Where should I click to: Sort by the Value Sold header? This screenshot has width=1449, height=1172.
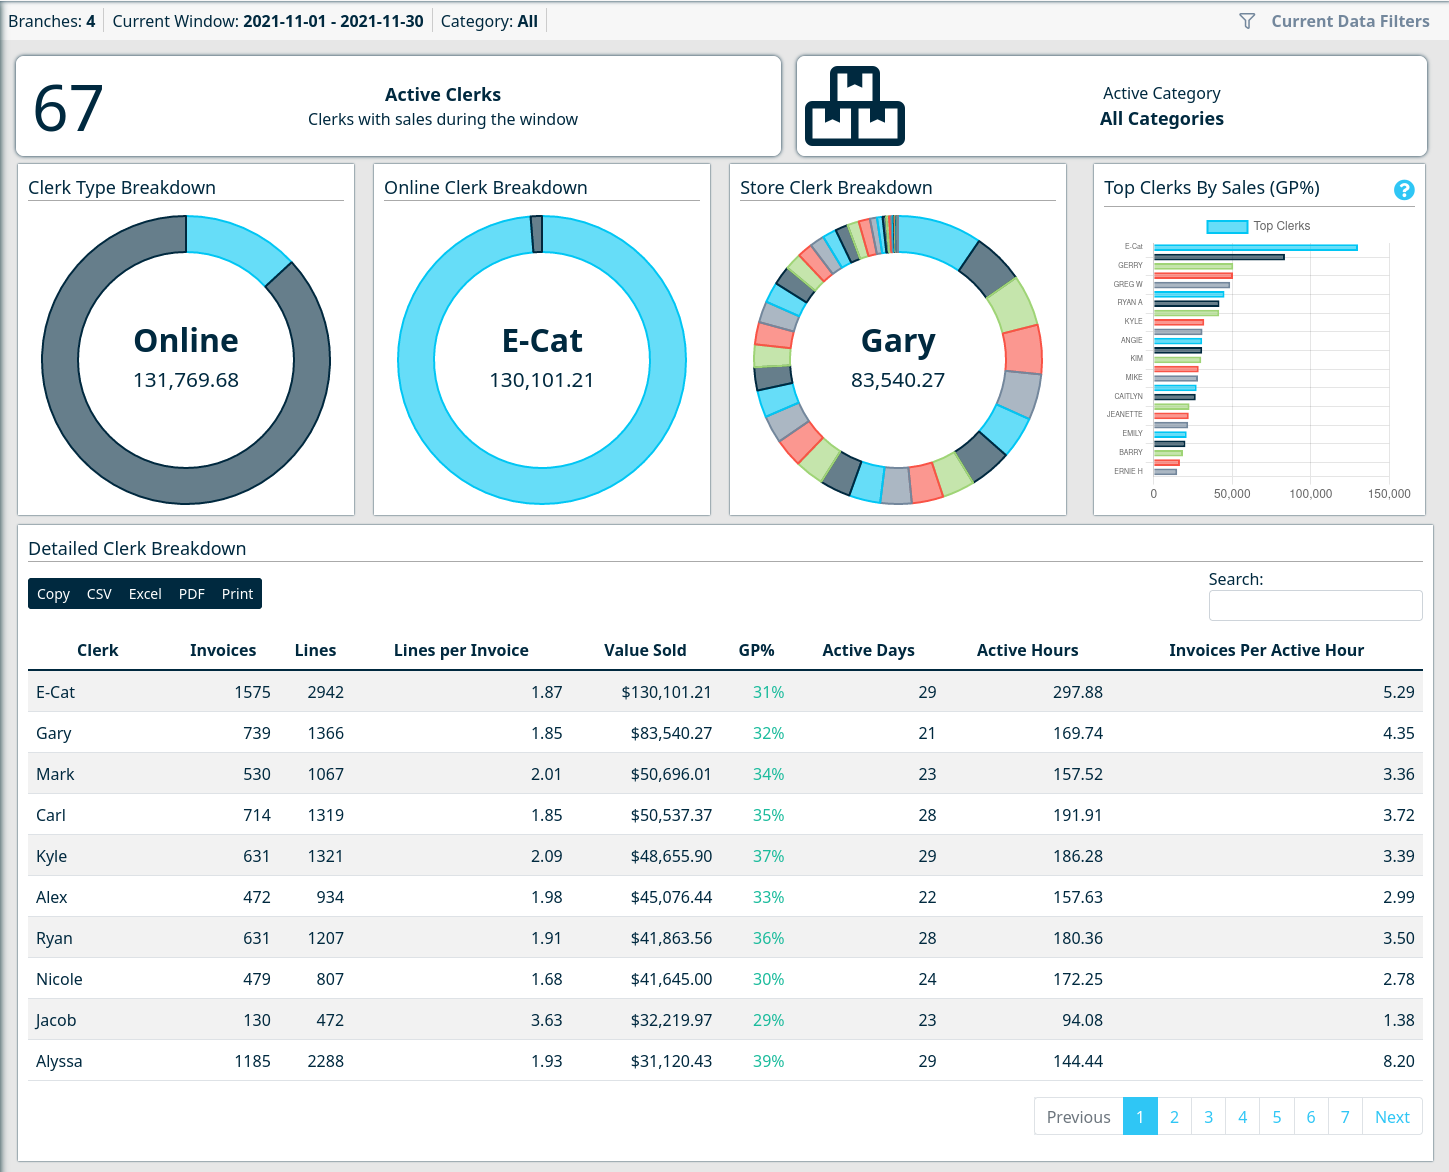point(645,650)
